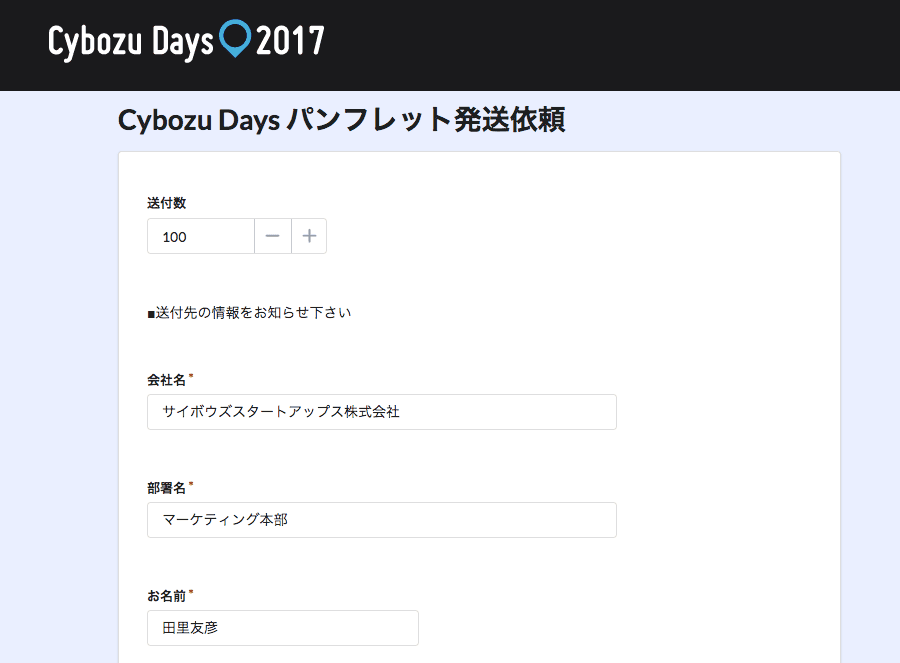Click the お名前 field label
The width and height of the screenshot is (900, 663).
[167, 596]
